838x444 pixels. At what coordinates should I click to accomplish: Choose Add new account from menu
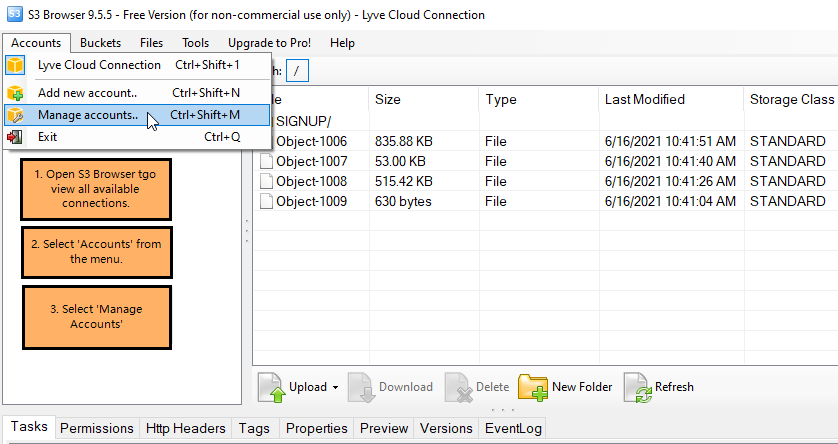(88, 93)
